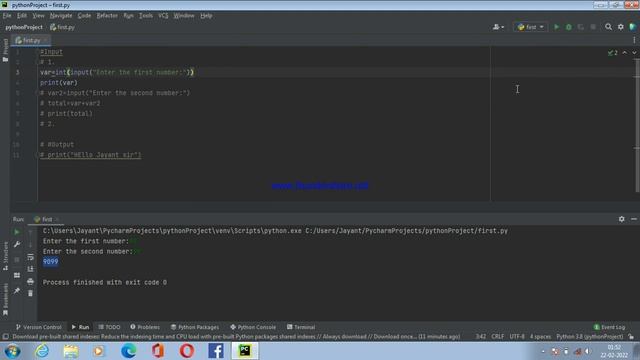Open run configuration via the wrench icon
Image resolution: width=640 pixels, height=360 pixels.
click(x=17, y=244)
